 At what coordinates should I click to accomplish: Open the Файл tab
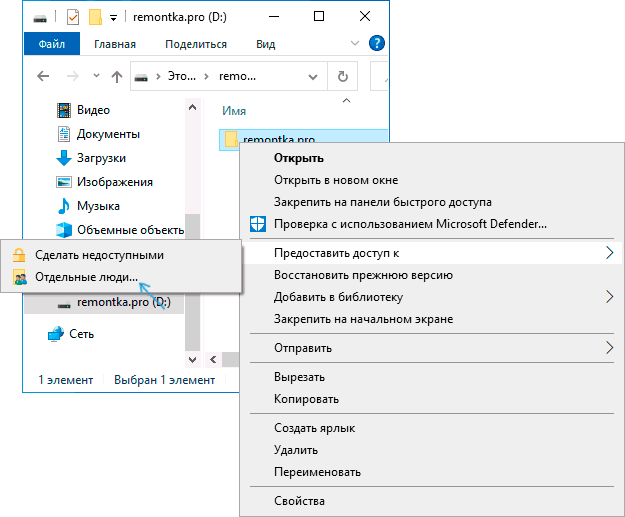[52, 44]
